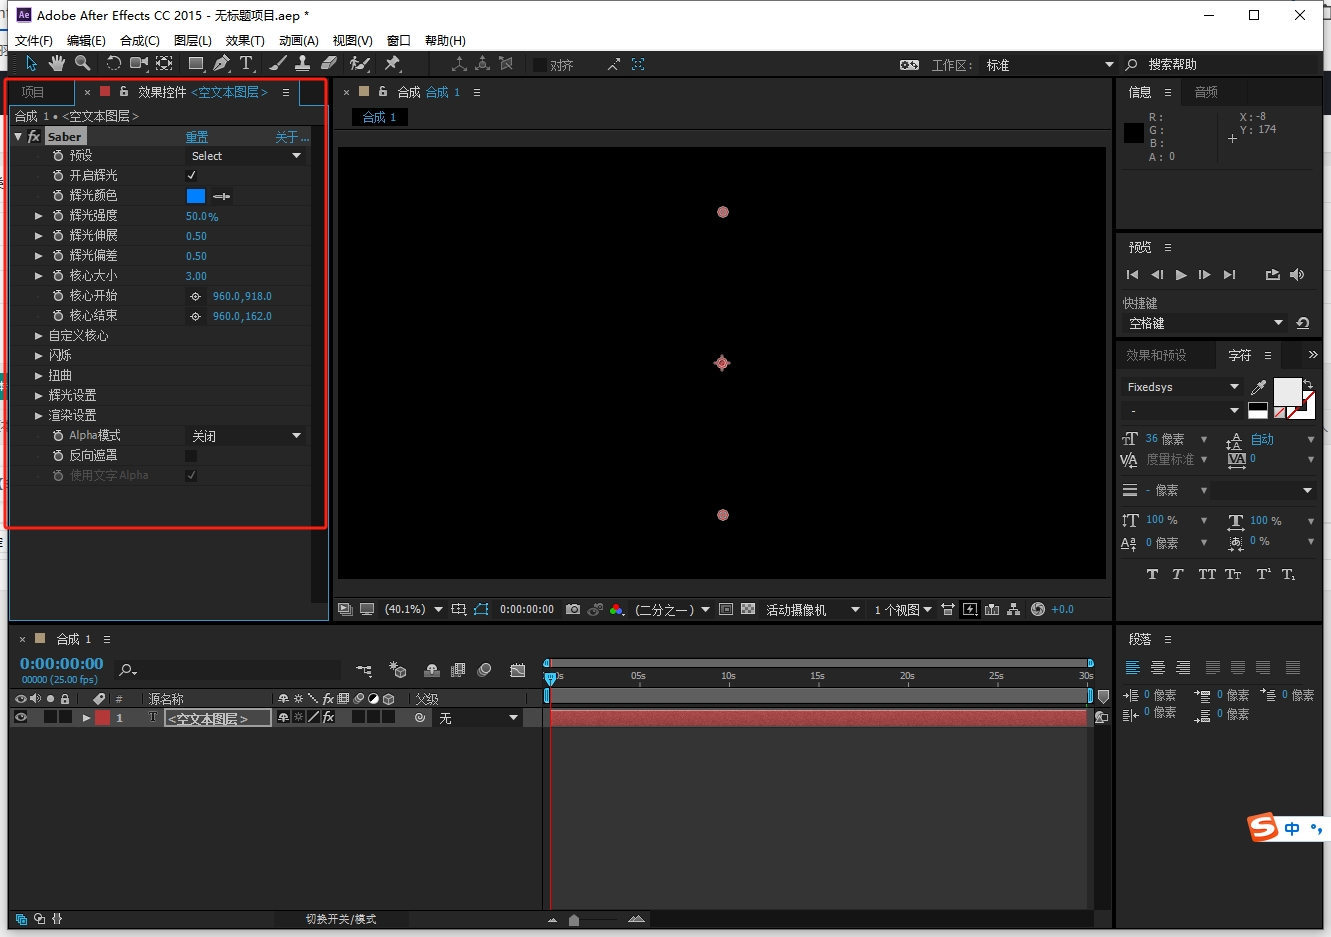Select the Zoom magnifier tool

pos(83,64)
